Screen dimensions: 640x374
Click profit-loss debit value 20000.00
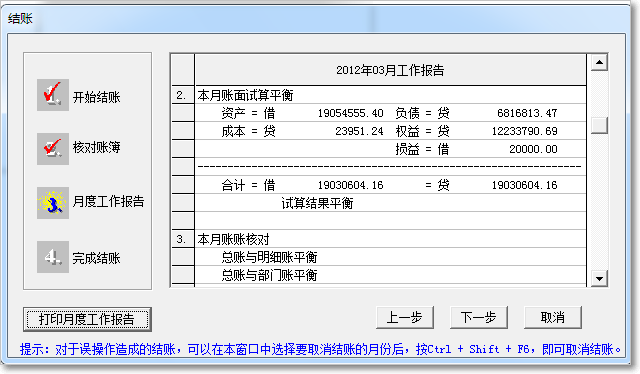(x=533, y=149)
